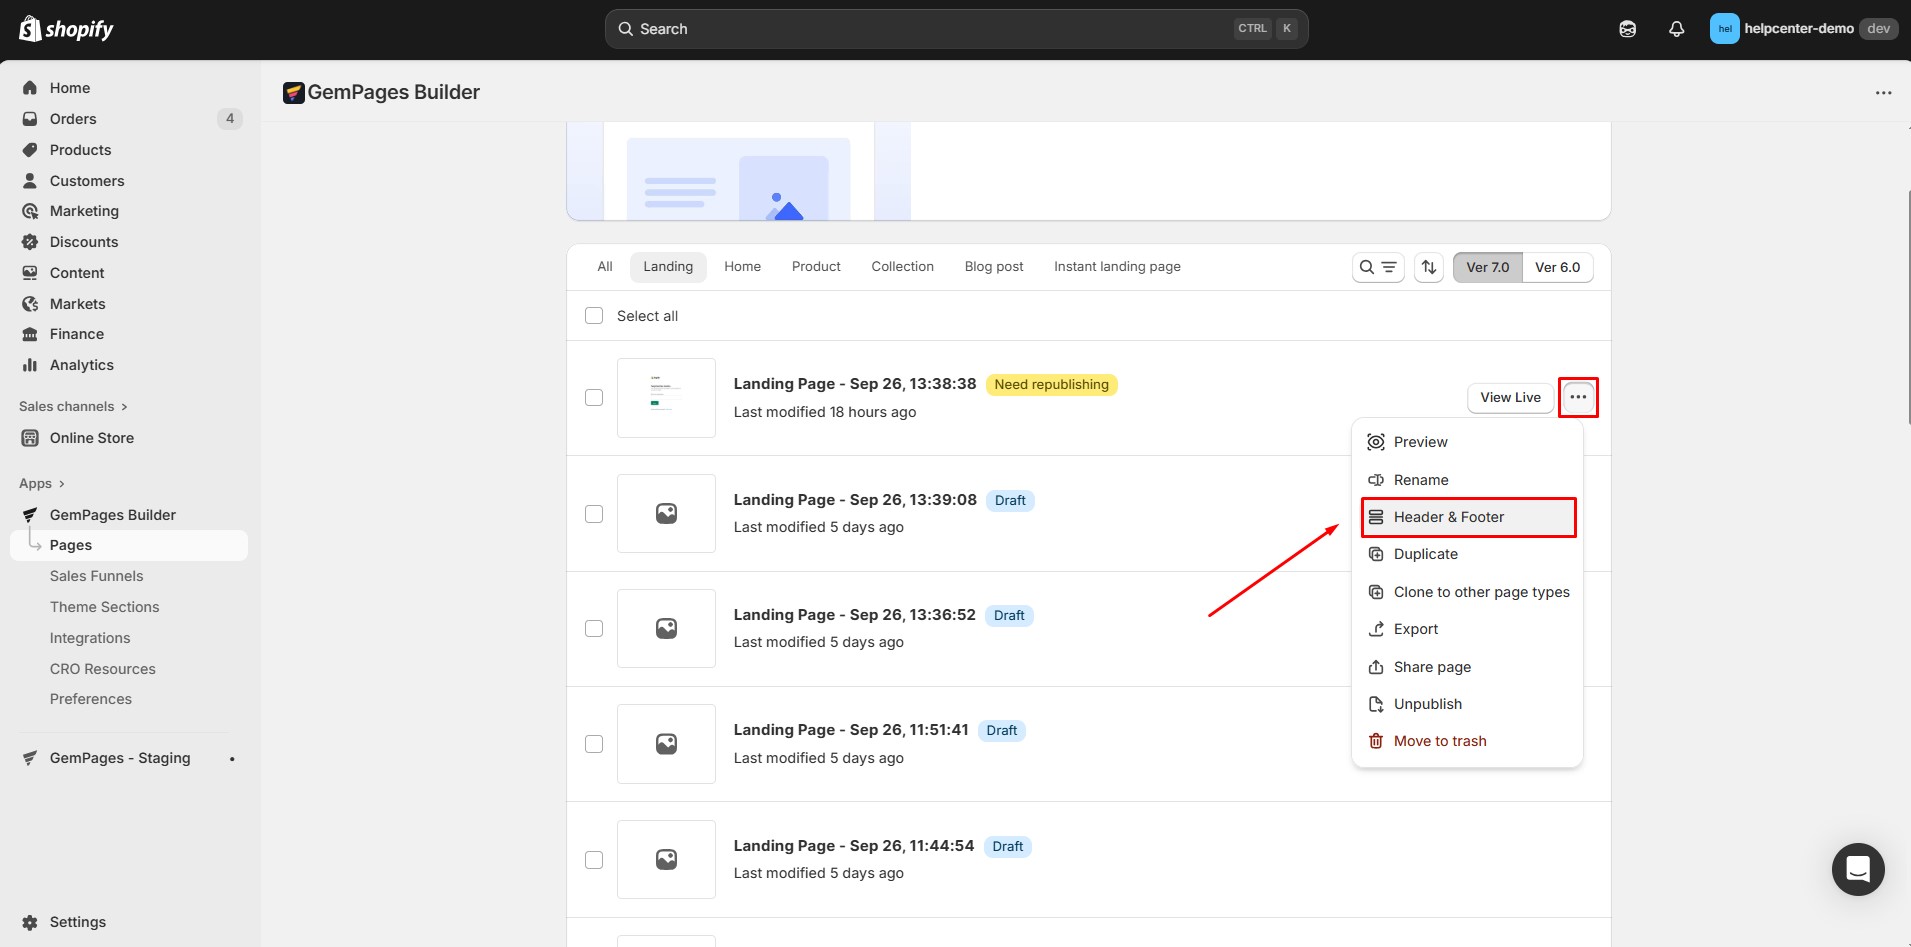Check the checkbox for Landing Page Sep 26, 13:39:08
This screenshot has height=947, width=1911.
594,513
